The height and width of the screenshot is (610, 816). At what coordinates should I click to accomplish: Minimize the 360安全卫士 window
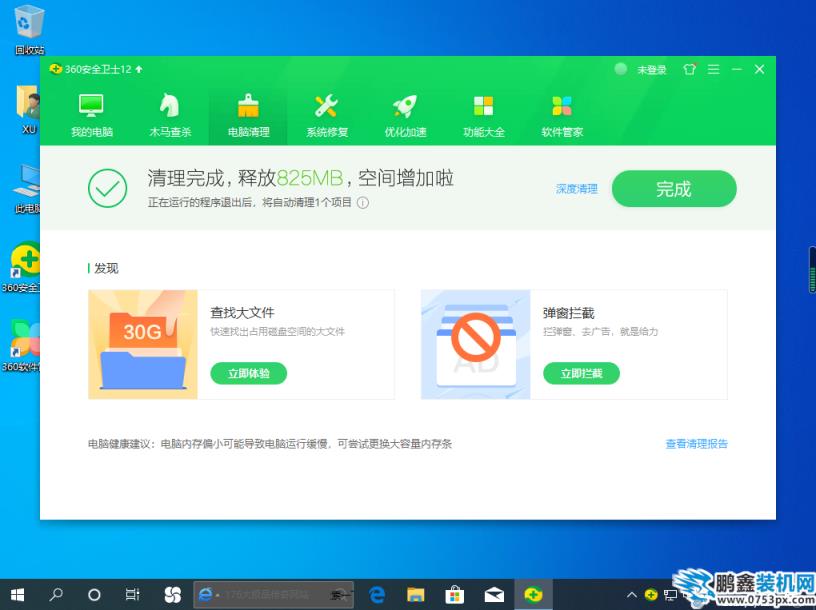point(736,69)
